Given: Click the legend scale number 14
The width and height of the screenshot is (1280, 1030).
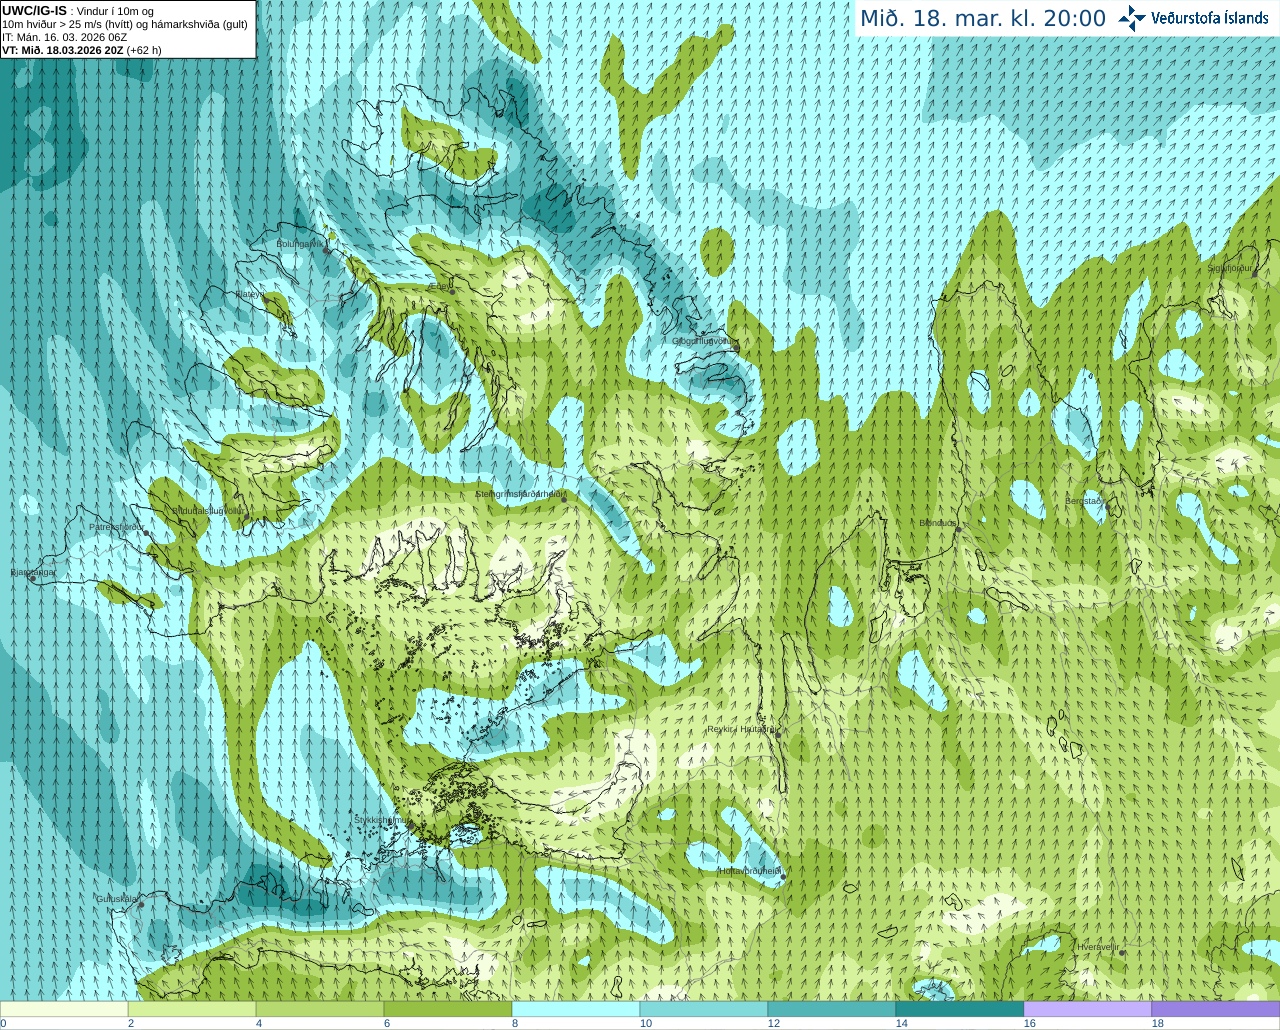Looking at the screenshot, I should [902, 1023].
